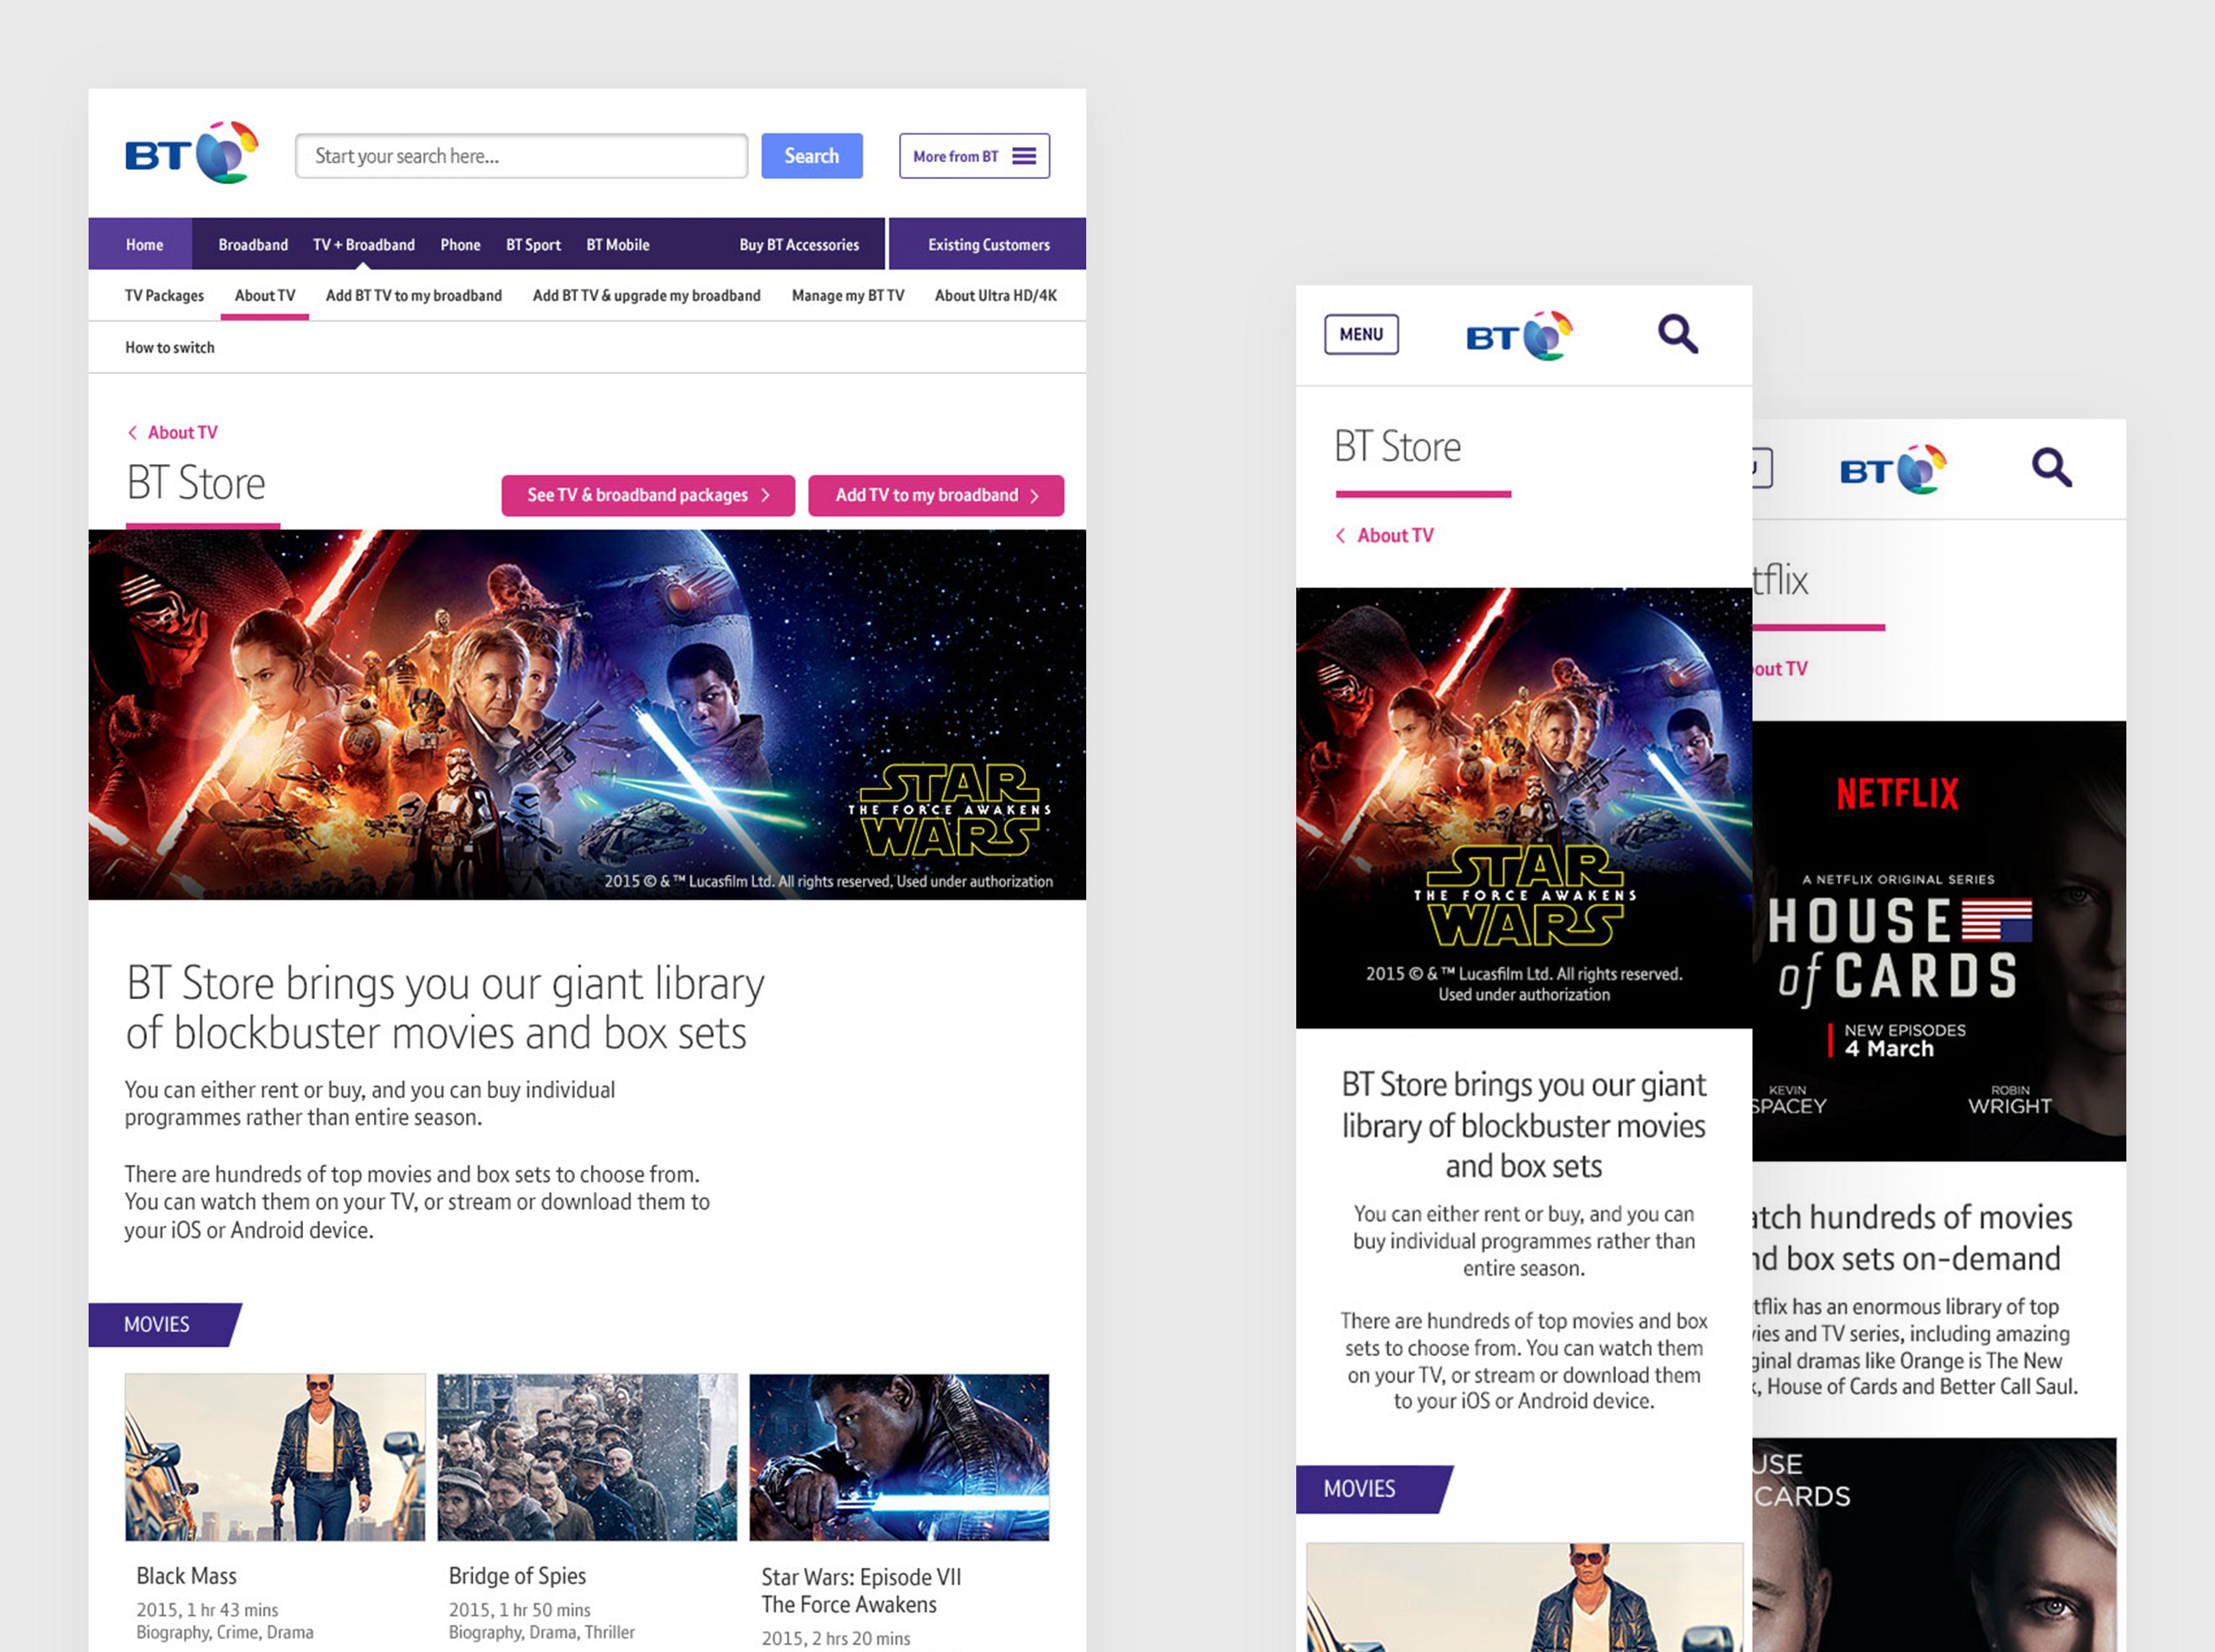Tap search icon on rear Netflix mobile screen
The image size is (2215, 1652).
click(2051, 468)
